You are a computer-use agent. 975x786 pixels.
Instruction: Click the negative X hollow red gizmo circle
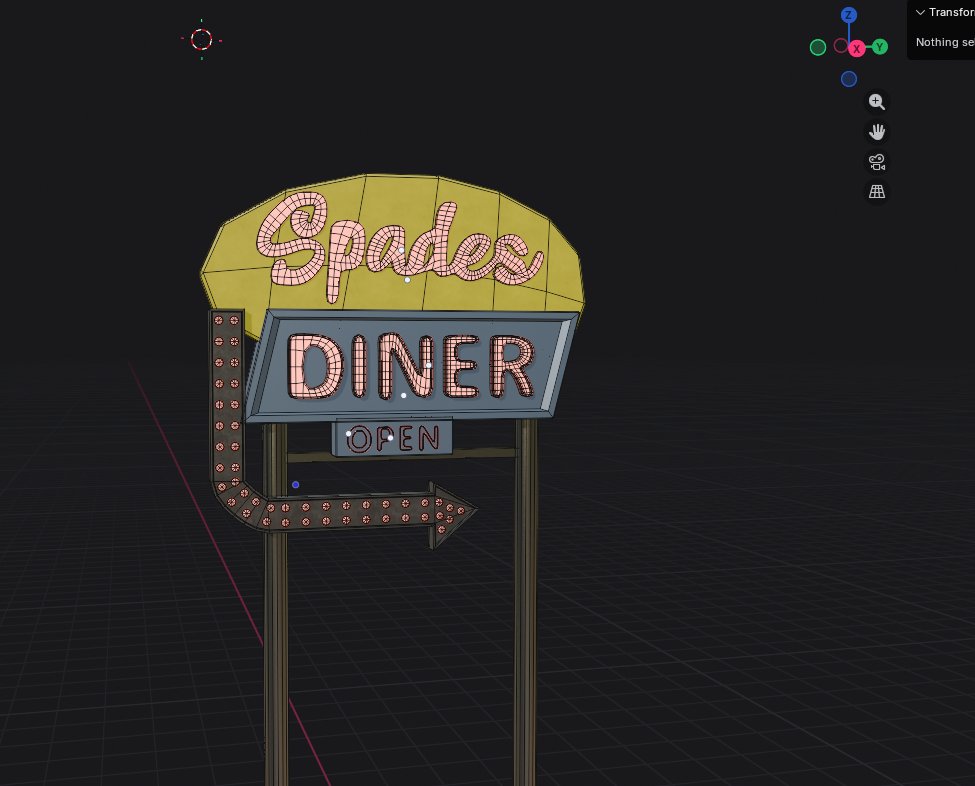tap(841, 45)
